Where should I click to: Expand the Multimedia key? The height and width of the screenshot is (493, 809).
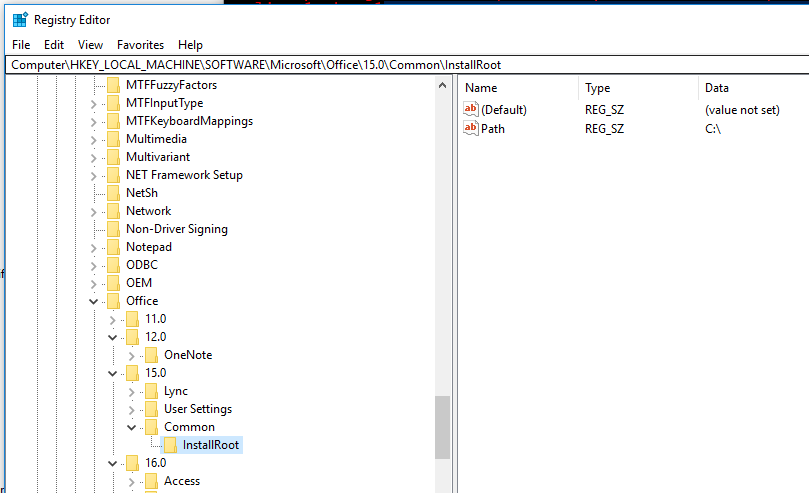pos(93,140)
